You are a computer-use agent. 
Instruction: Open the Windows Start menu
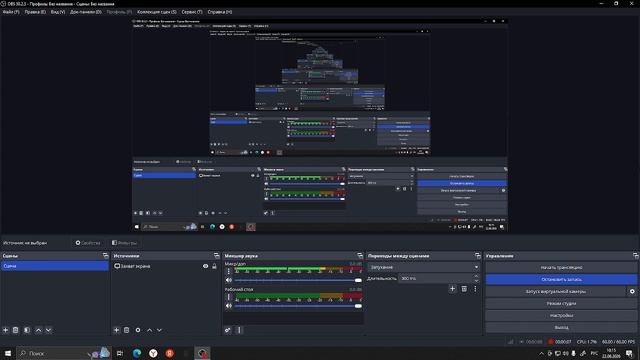pos(8,353)
